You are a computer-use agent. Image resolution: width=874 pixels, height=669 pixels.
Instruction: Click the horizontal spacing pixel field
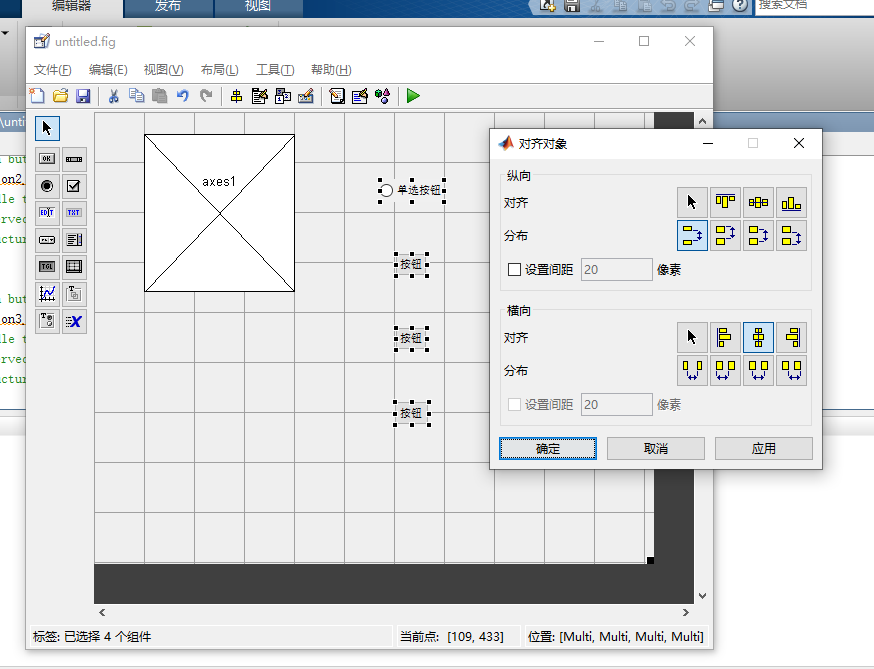(x=616, y=405)
